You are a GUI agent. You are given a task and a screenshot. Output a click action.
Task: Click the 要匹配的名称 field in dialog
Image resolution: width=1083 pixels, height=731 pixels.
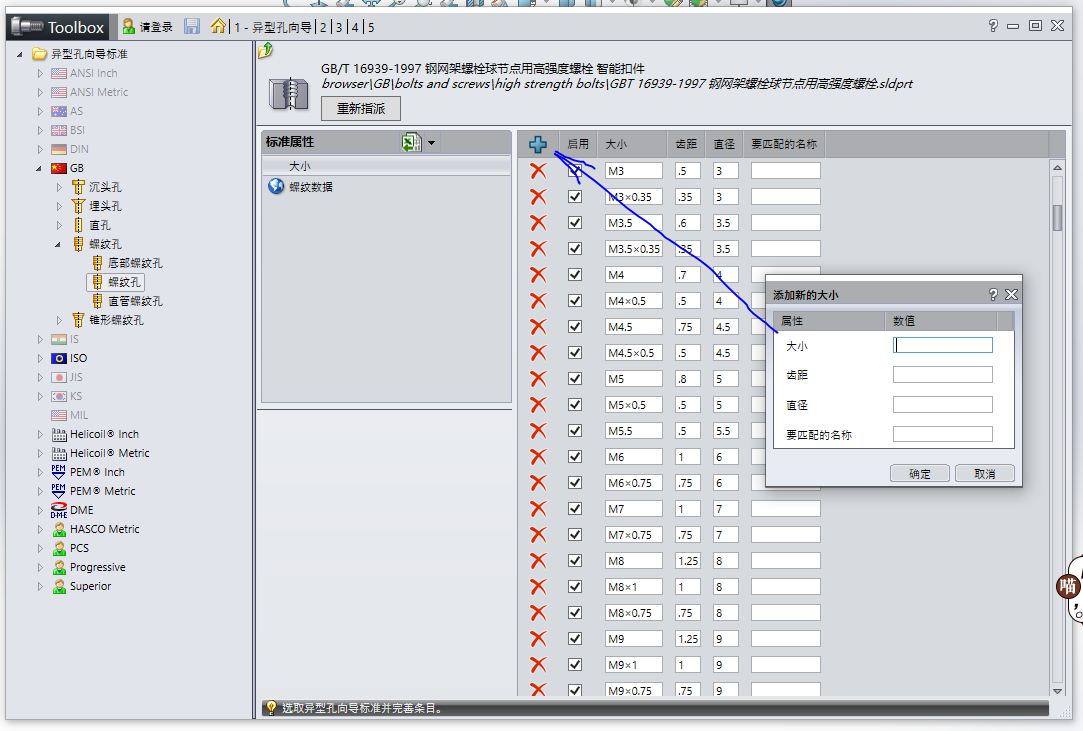pos(943,434)
